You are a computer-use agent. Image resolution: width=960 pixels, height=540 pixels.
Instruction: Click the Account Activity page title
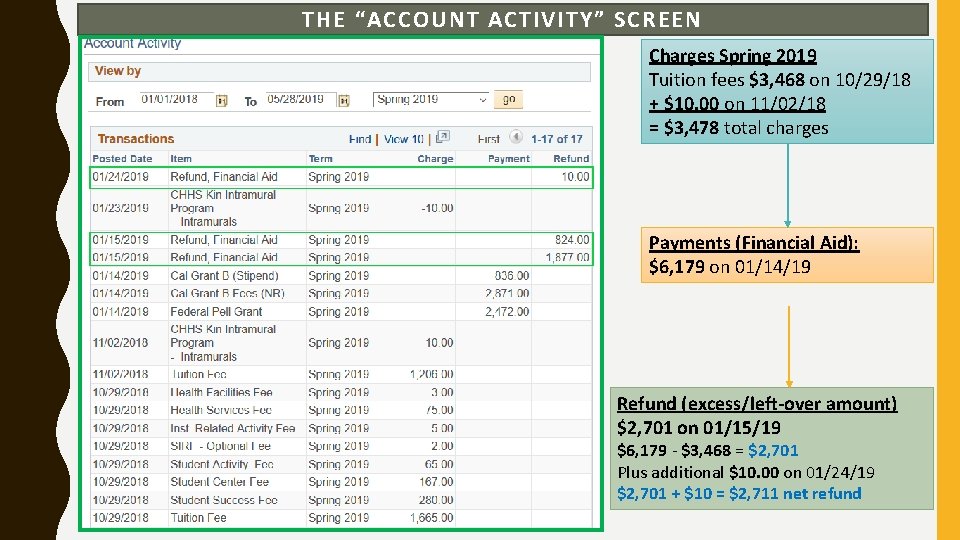(x=132, y=43)
